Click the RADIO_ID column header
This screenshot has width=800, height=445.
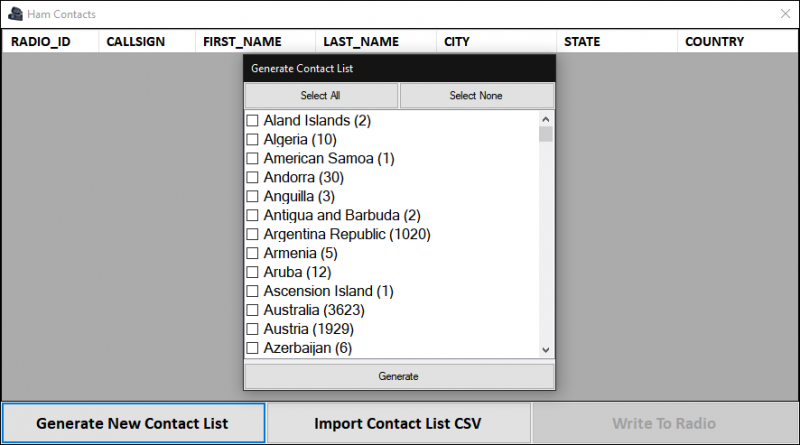click(41, 42)
